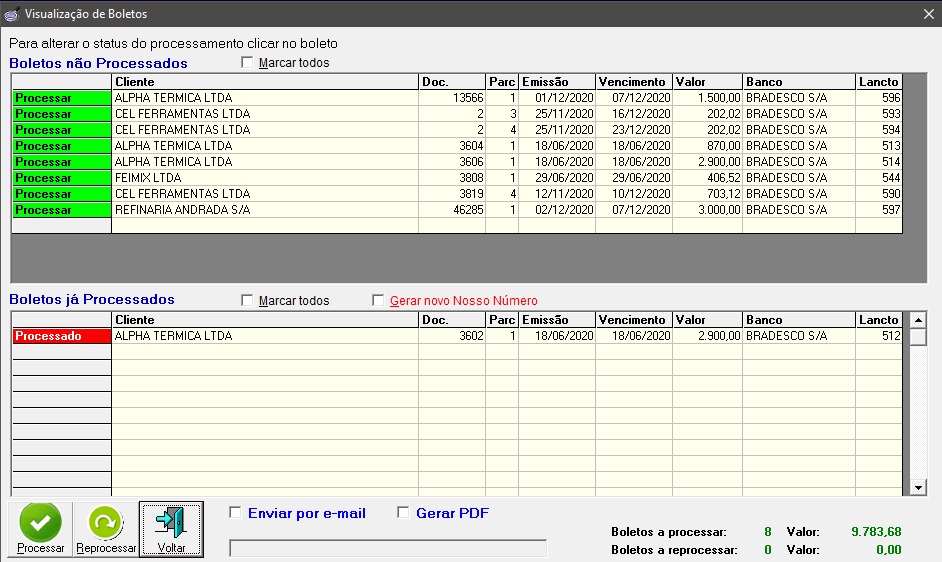Click Processar status for FEIMIX LTDA
The image size is (942, 562).
click(x=61, y=178)
